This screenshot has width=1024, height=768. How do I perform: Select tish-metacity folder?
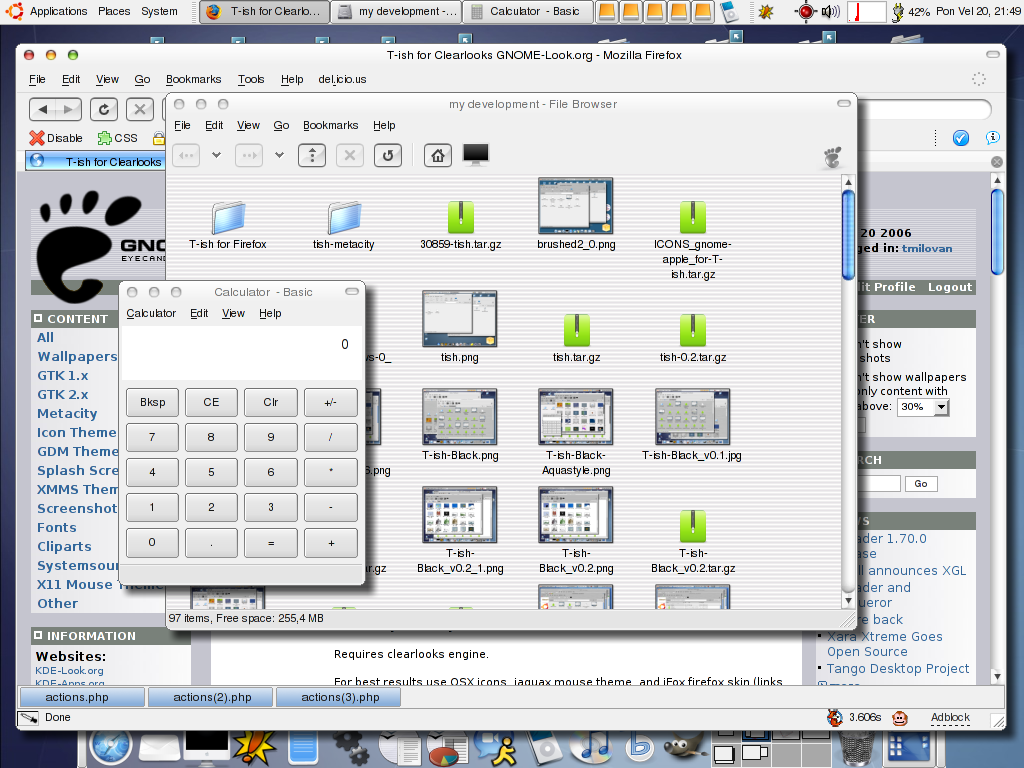[344, 225]
